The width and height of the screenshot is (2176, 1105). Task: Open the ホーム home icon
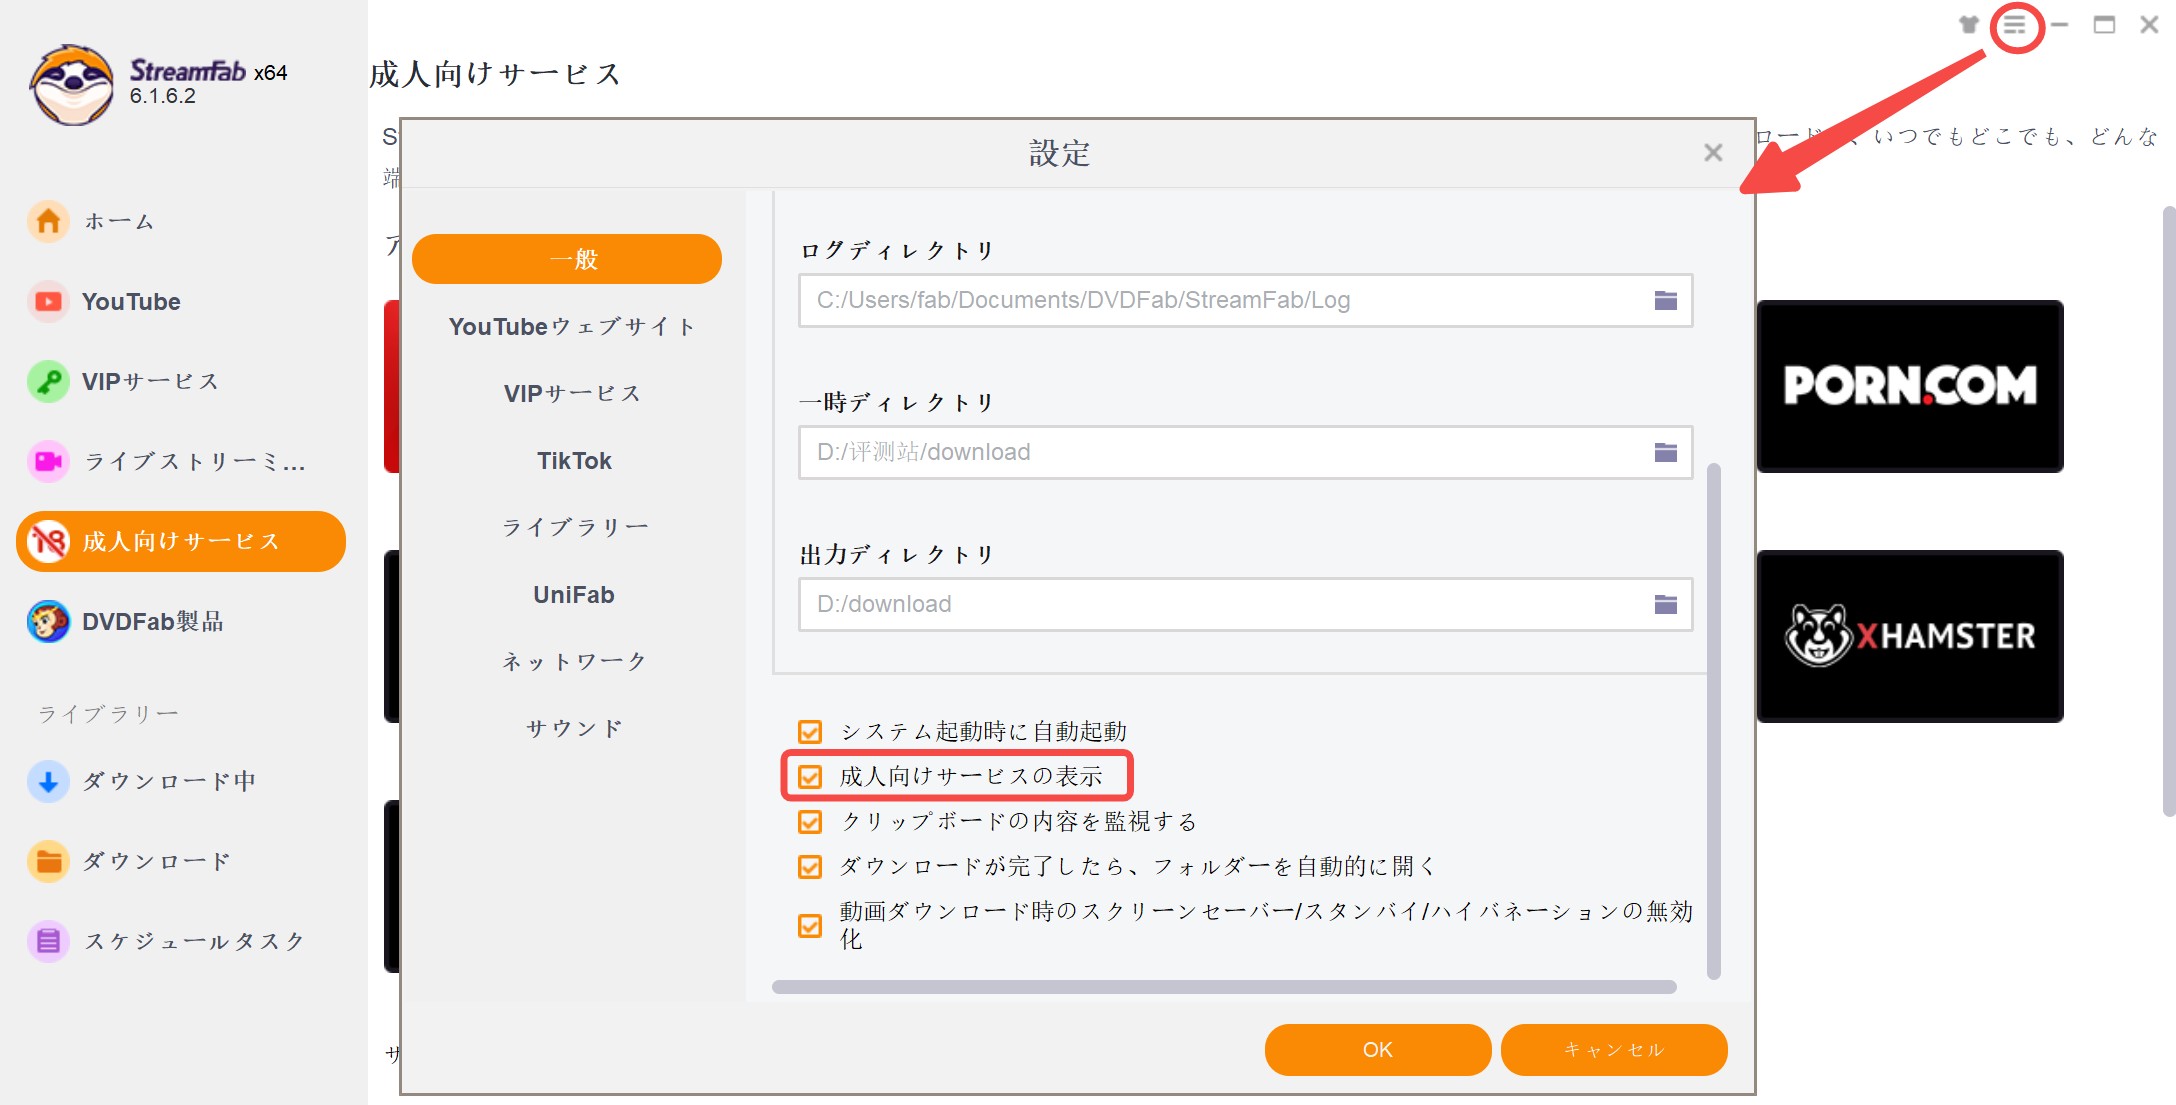(x=48, y=221)
